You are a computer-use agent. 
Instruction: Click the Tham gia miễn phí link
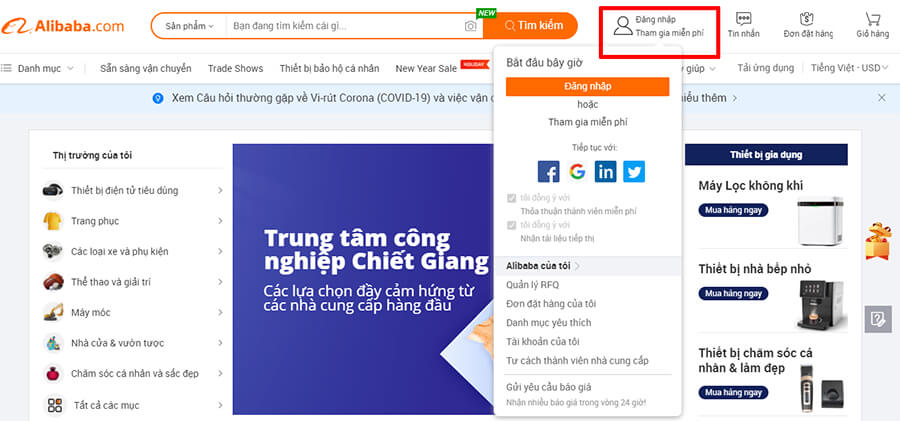(588, 122)
